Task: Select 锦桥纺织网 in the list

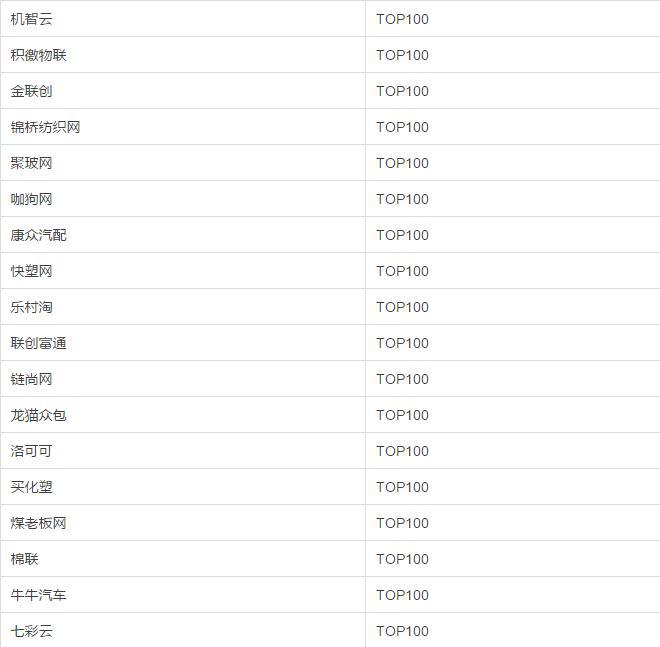Action: pos(45,127)
